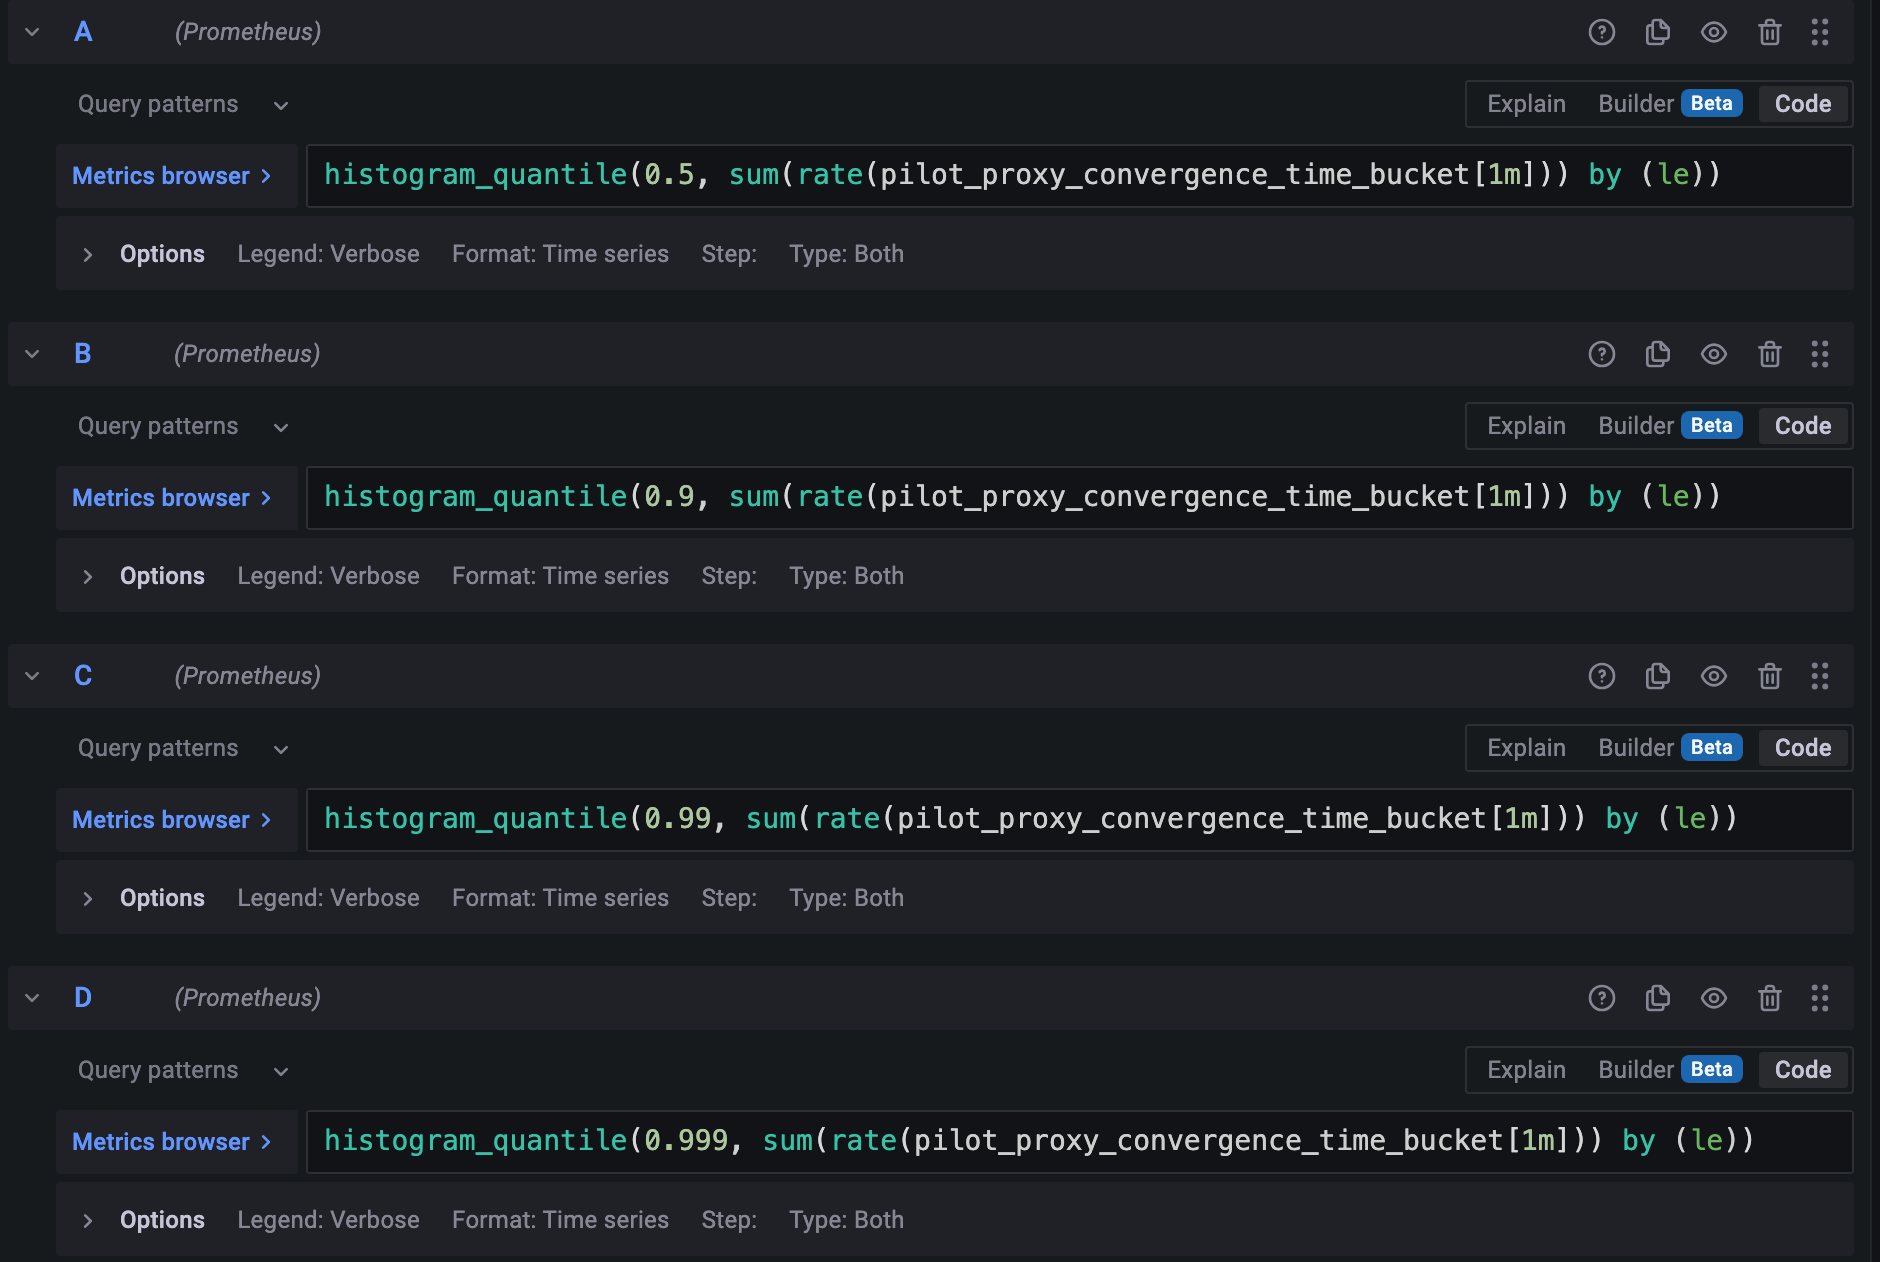Switch query D to Builder mode

click(1669, 1070)
